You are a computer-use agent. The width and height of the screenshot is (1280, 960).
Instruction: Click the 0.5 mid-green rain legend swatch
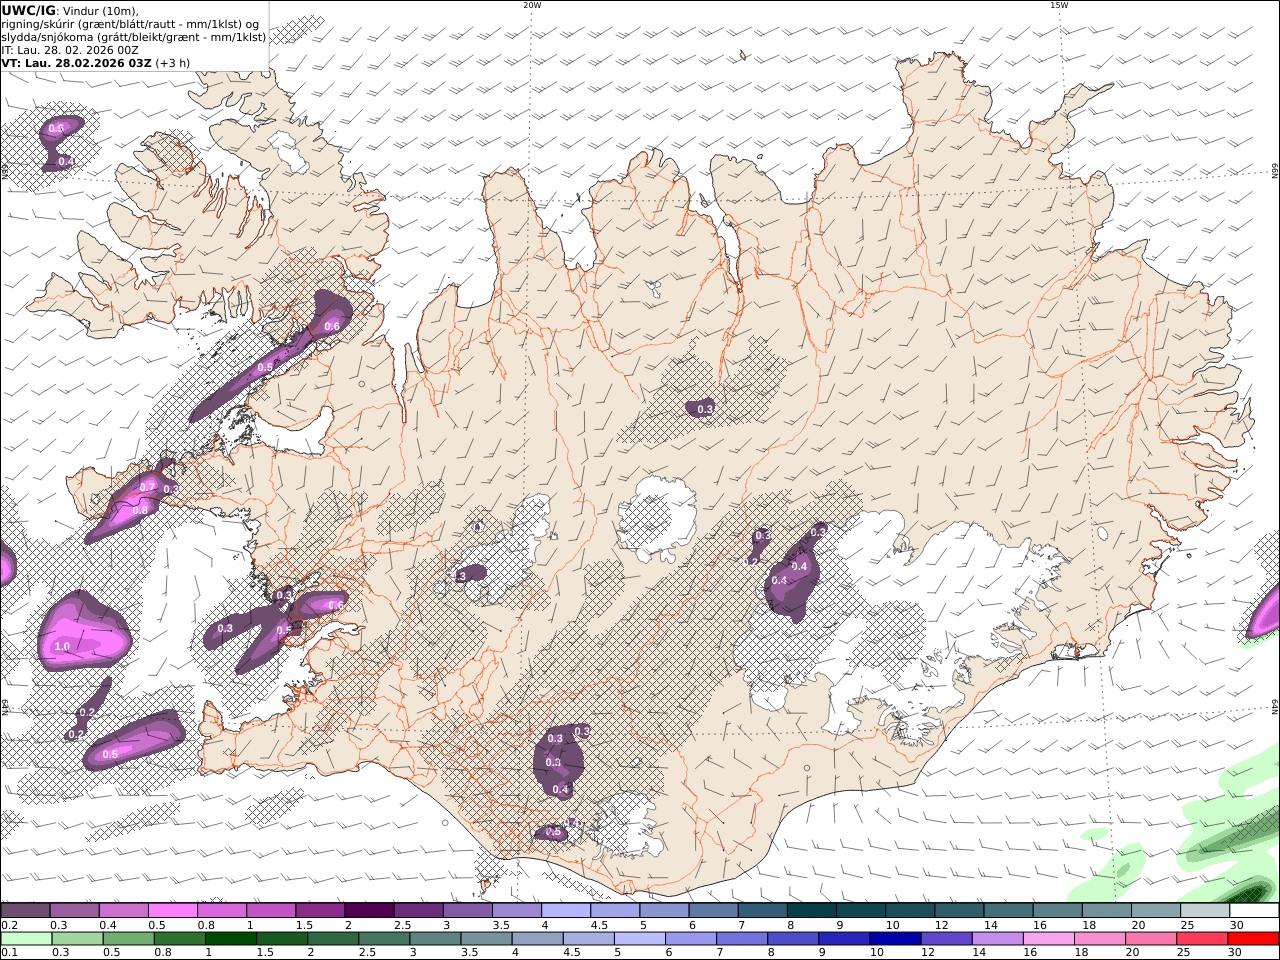(128, 939)
